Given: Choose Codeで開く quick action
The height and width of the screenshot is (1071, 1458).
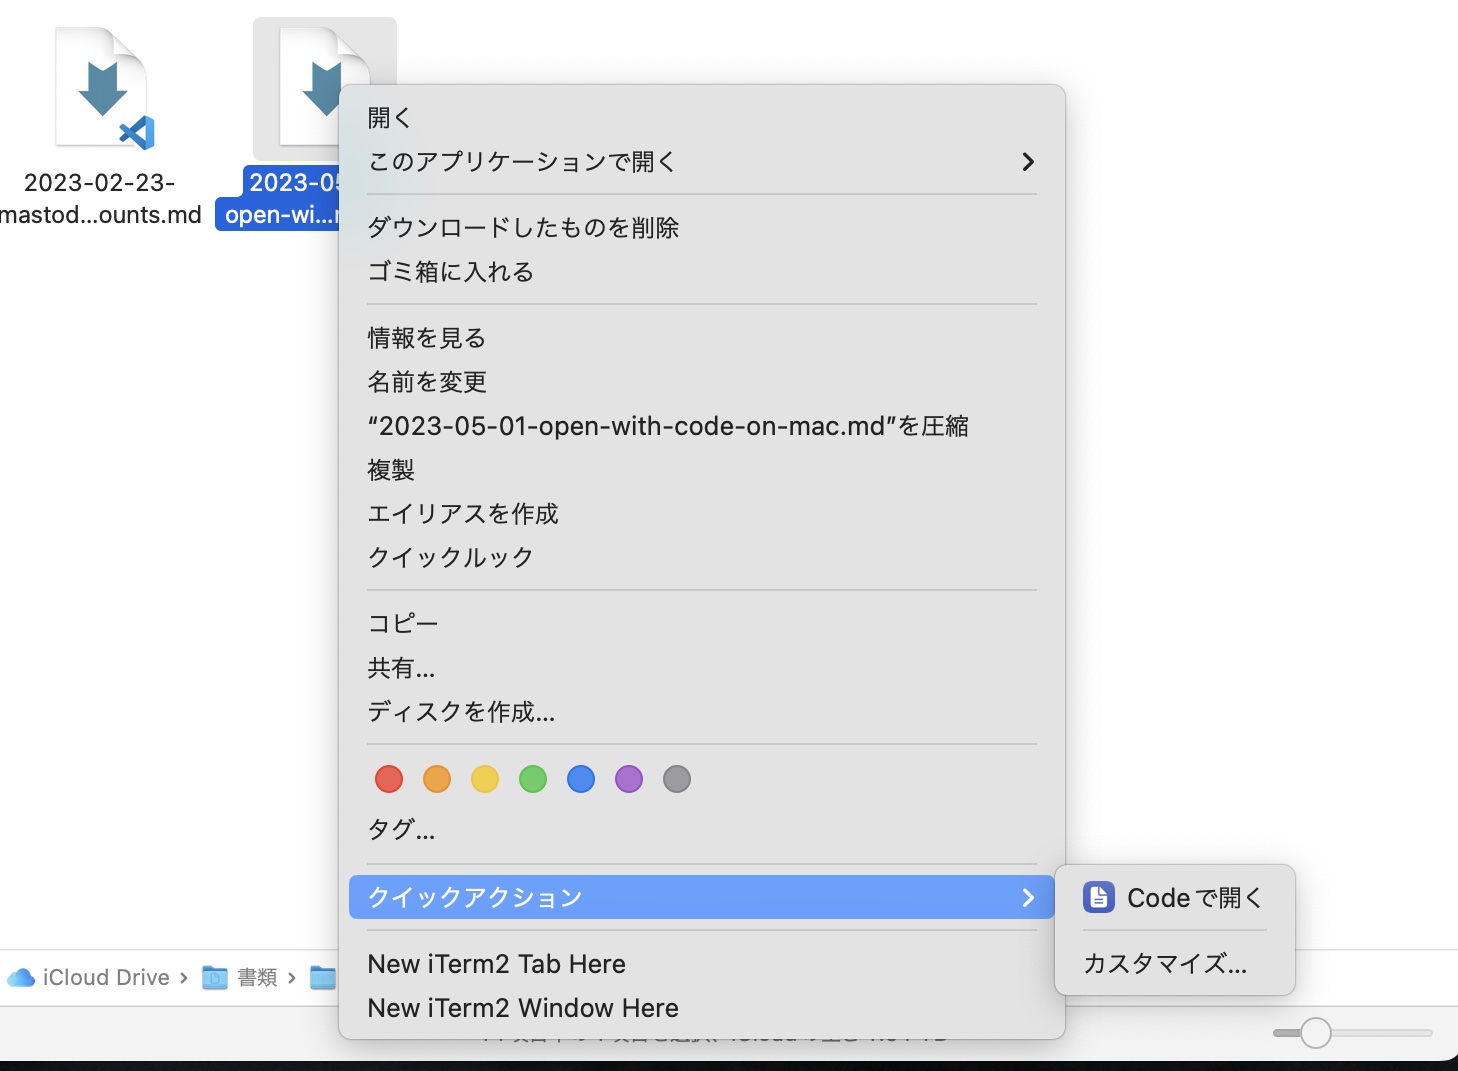Looking at the screenshot, I should tap(1175, 897).
